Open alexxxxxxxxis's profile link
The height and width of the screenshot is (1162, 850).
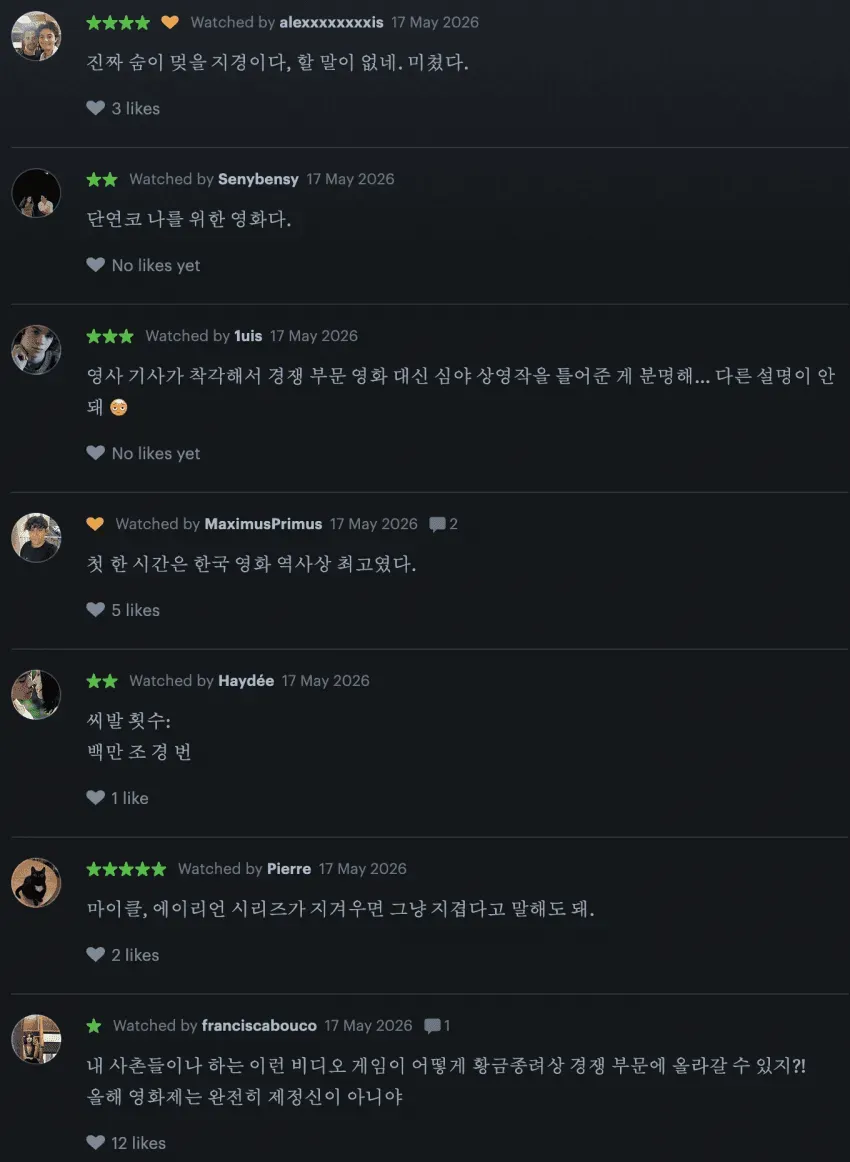(331, 22)
